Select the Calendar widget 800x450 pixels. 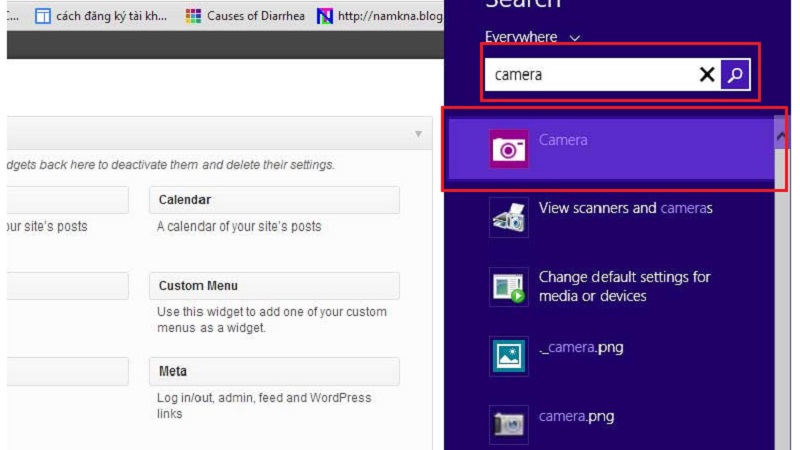pos(273,200)
